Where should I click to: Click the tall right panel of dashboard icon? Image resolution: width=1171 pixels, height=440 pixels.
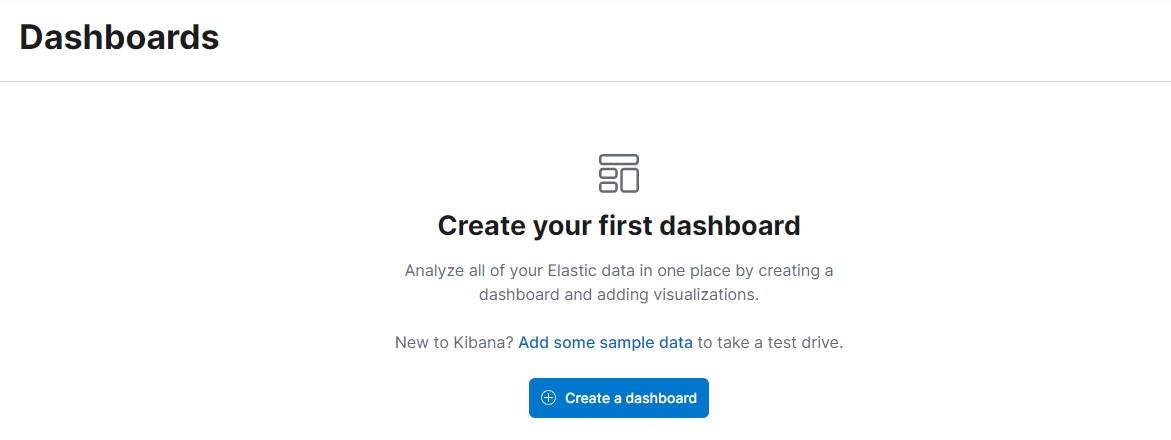(x=630, y=180)
